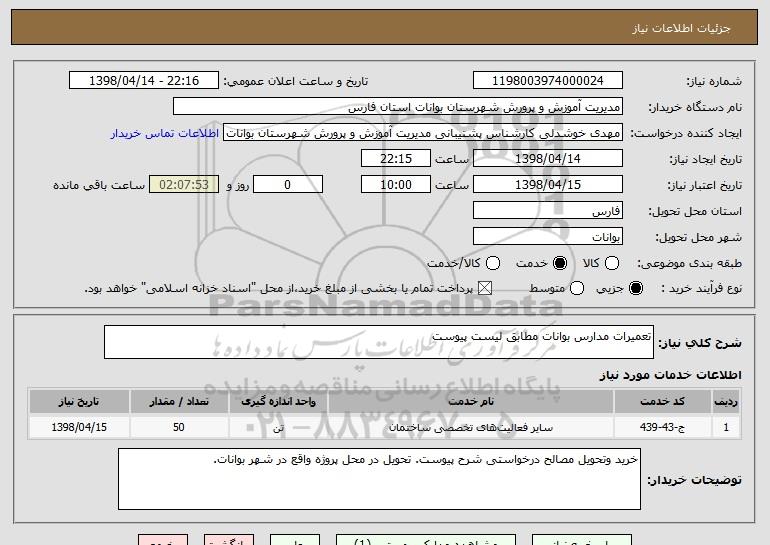Click the جزئیات اطلاعات نیاز header bar
This screenshot has height=545, width=770.
click(x=385, y=27)
